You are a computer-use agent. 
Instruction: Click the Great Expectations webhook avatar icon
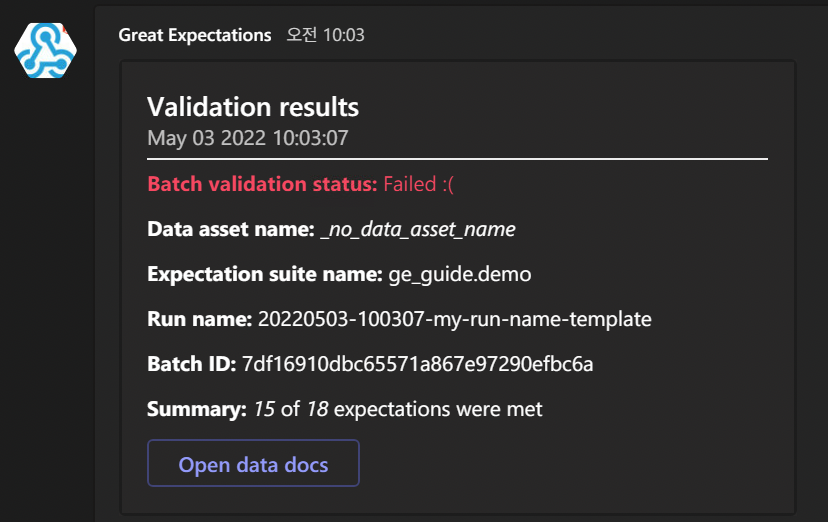click(x=45, y=50)
